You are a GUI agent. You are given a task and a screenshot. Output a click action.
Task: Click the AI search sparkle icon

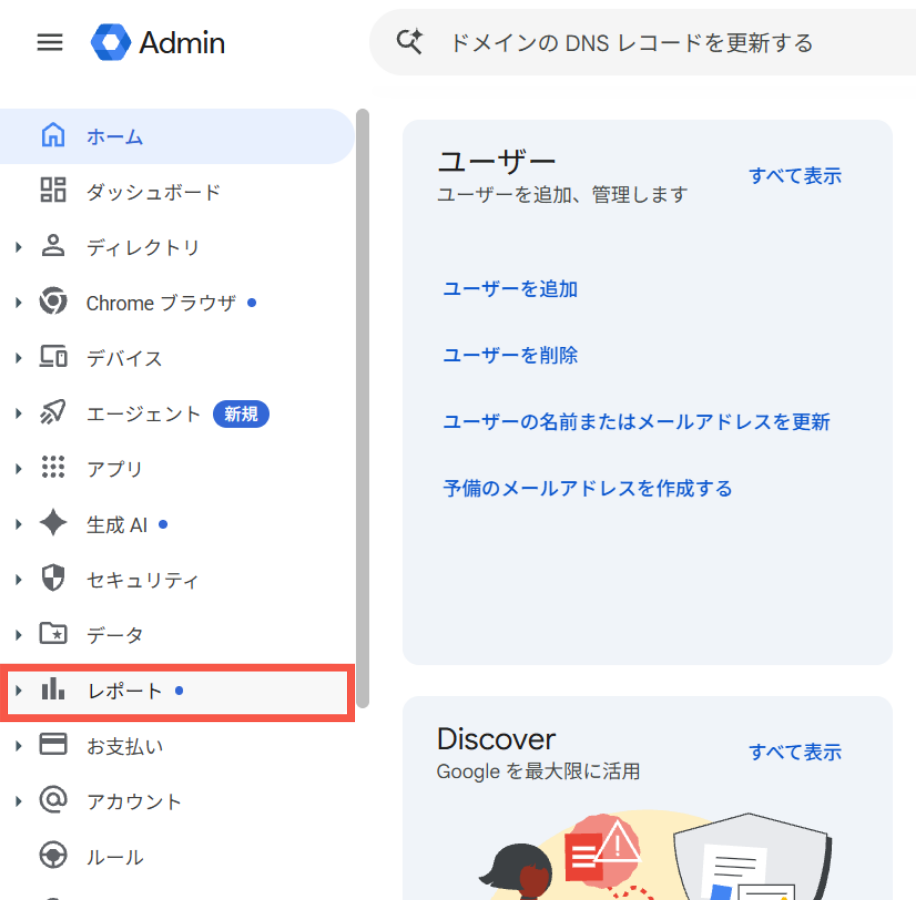(x=410, y=42)
